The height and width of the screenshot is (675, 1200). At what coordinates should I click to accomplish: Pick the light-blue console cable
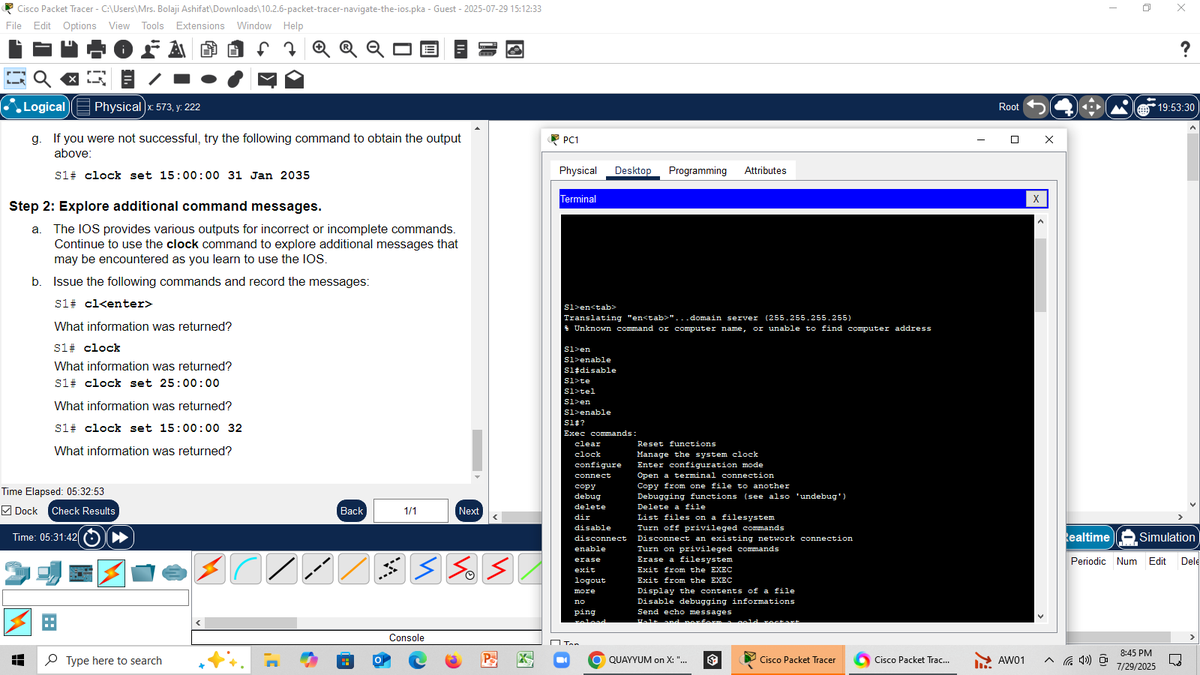[x=245, y=570]
